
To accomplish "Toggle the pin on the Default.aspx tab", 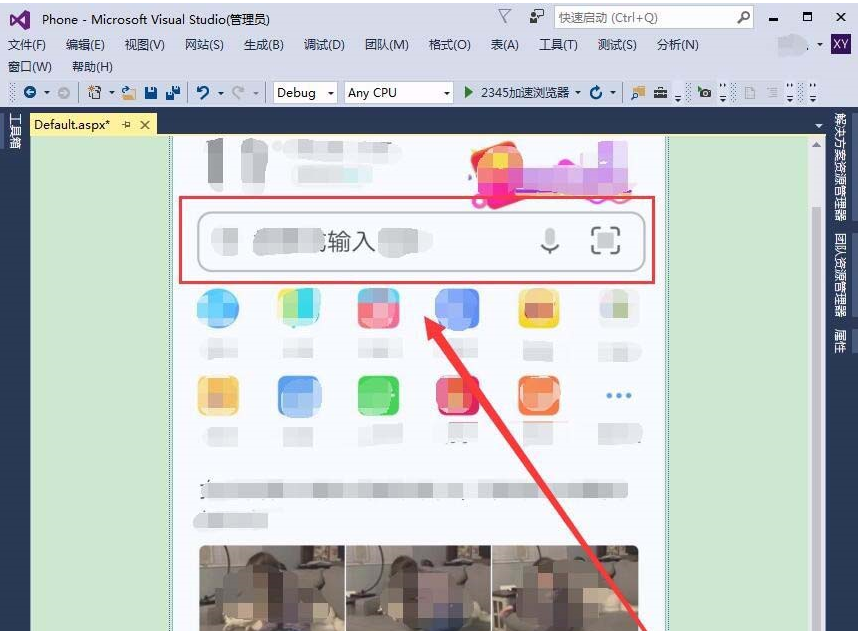I will [127, 124].
